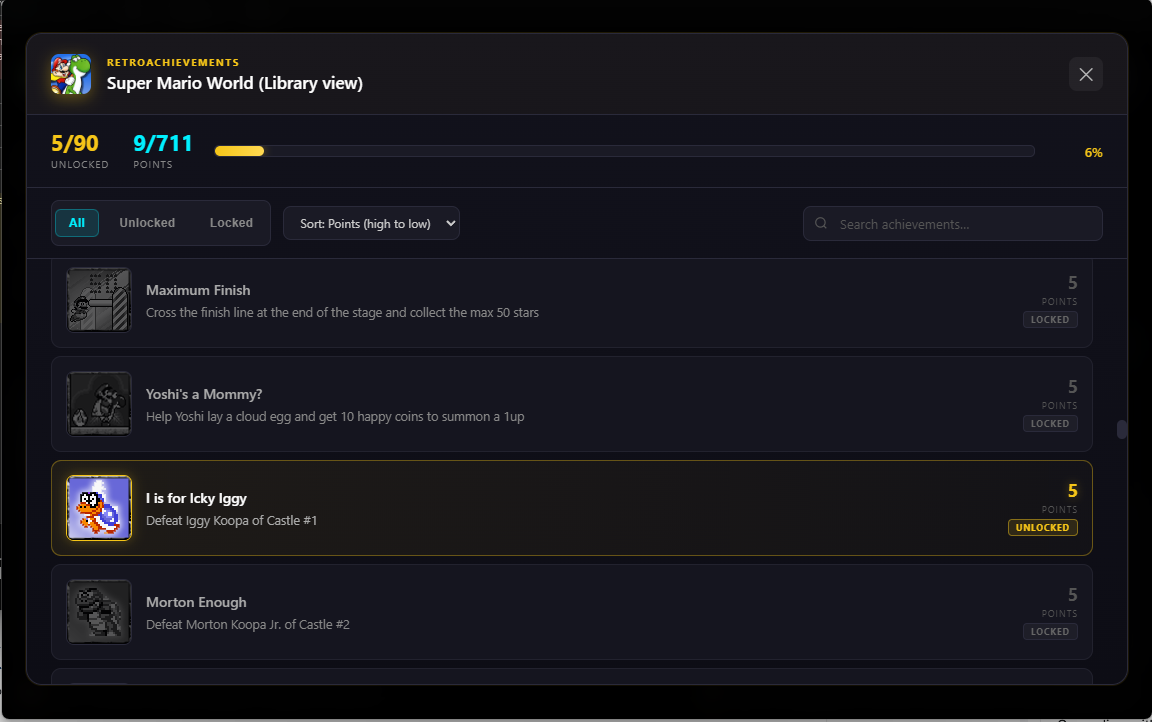Screen dimensions: 1152x722
Task: Close the achievements dialog with X
Action: [x=1085, y=74]
